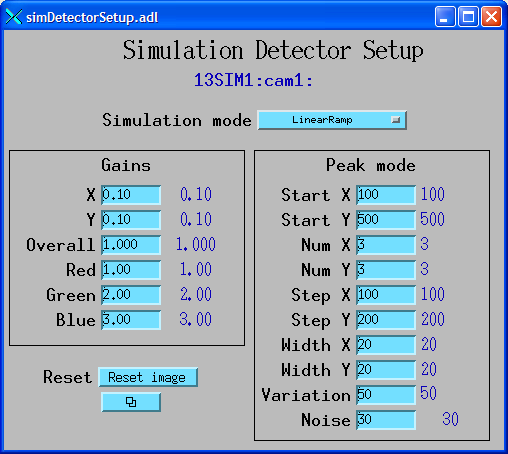Edit the Width Y input field
This screenshot has height=454, width=508.
pos(386,370)
